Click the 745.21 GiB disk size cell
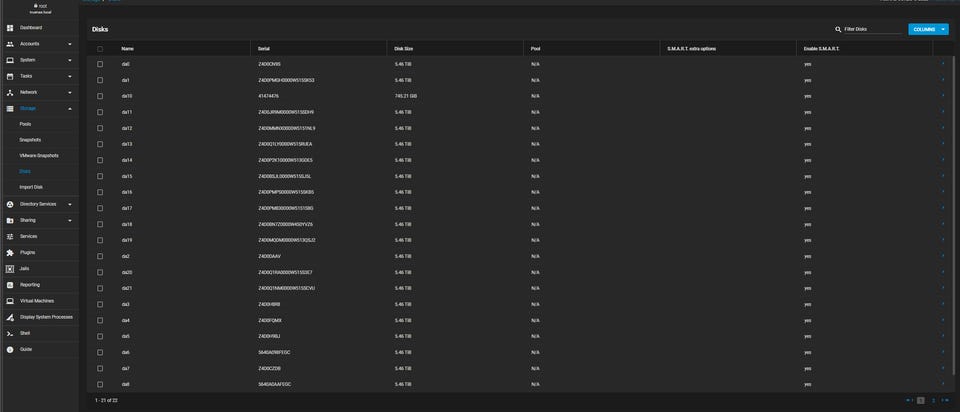 [406, 96]
